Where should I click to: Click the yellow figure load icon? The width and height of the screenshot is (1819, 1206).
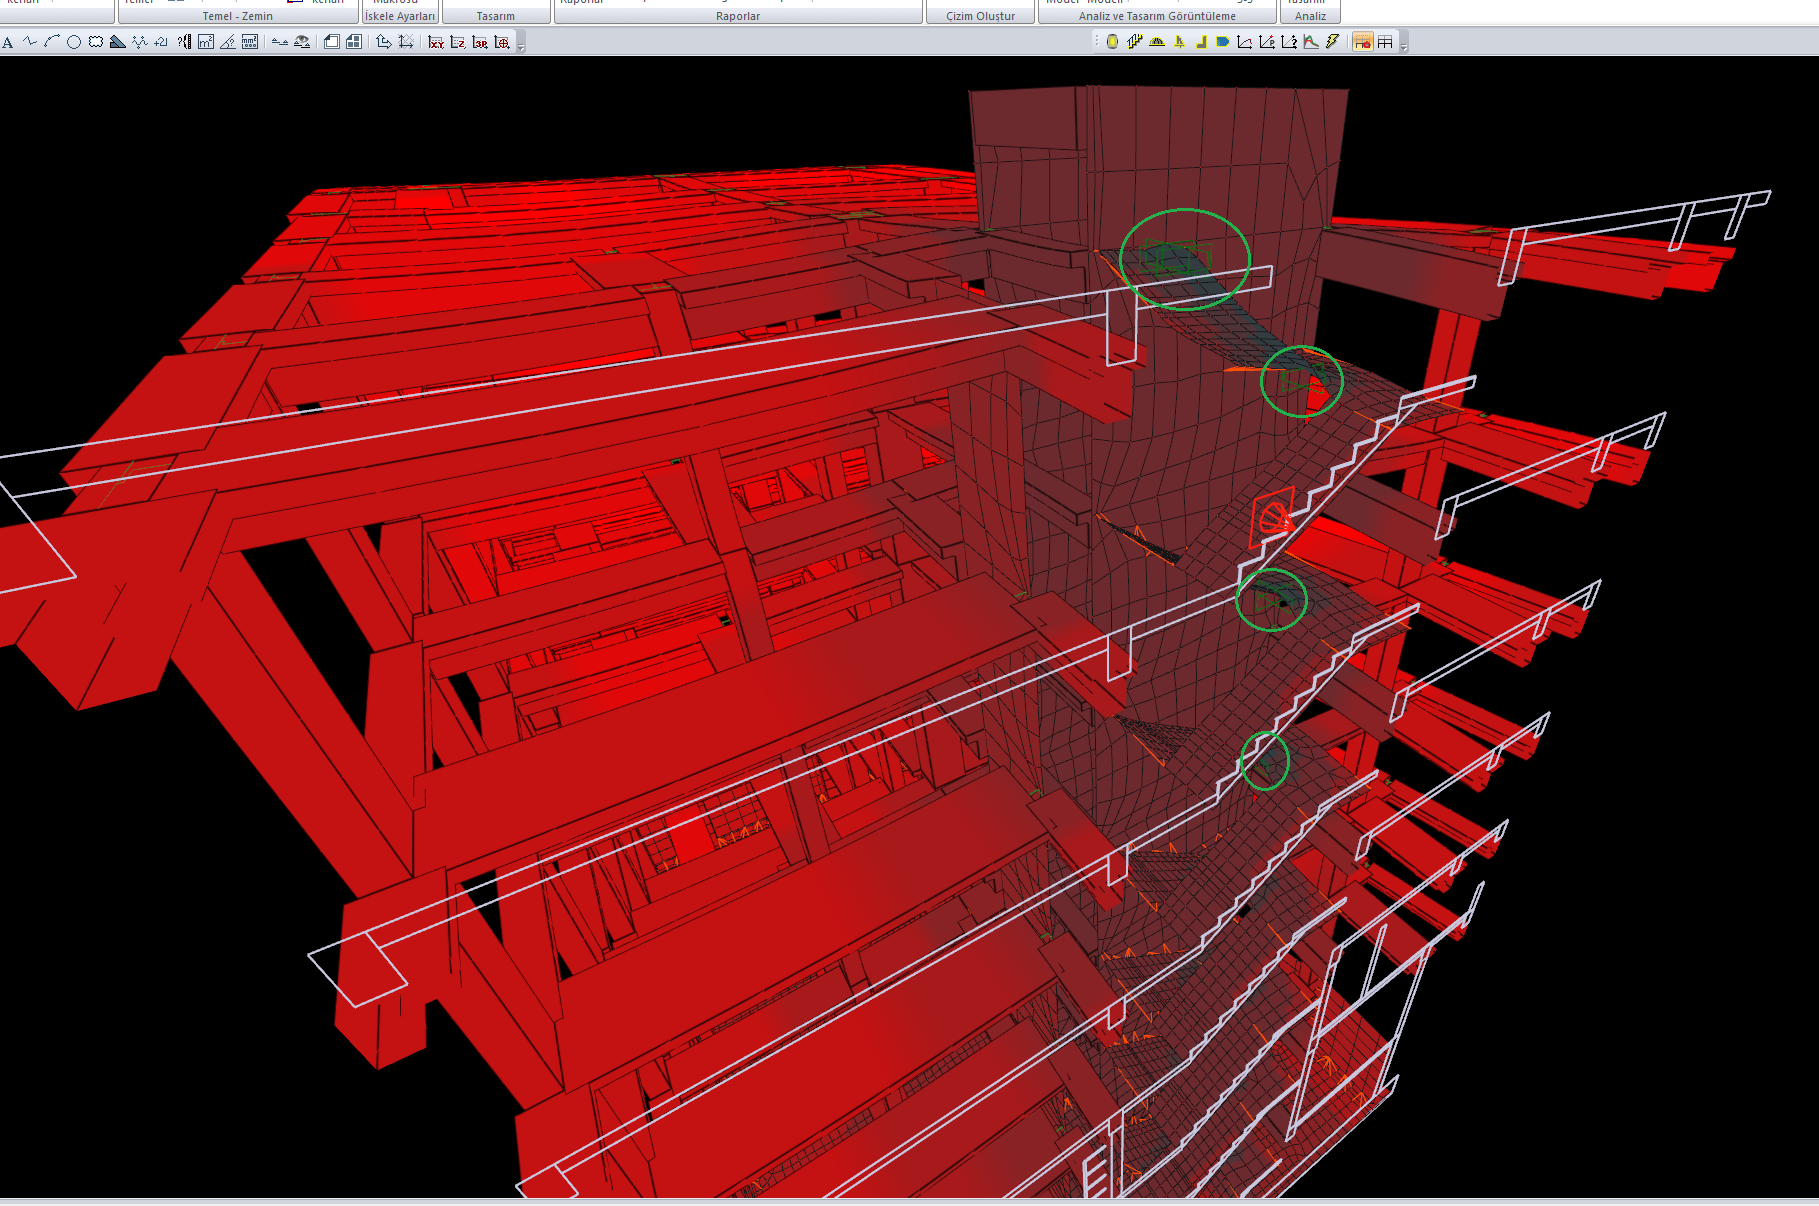pyautogui.click(x=1179, y=42)
